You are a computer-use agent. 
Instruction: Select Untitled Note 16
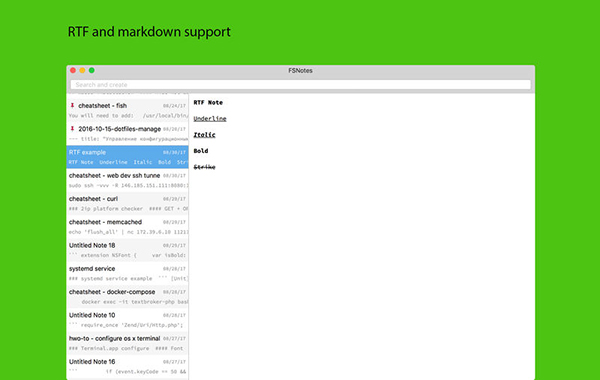(127, 366)
